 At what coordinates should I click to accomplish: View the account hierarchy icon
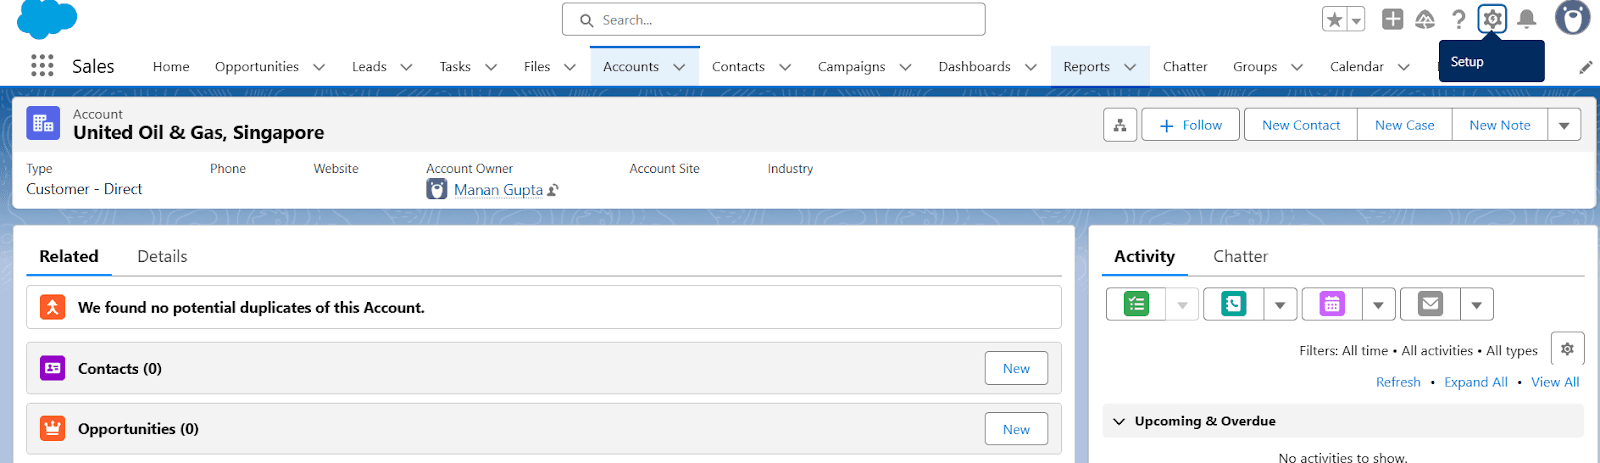[1120, 125]
